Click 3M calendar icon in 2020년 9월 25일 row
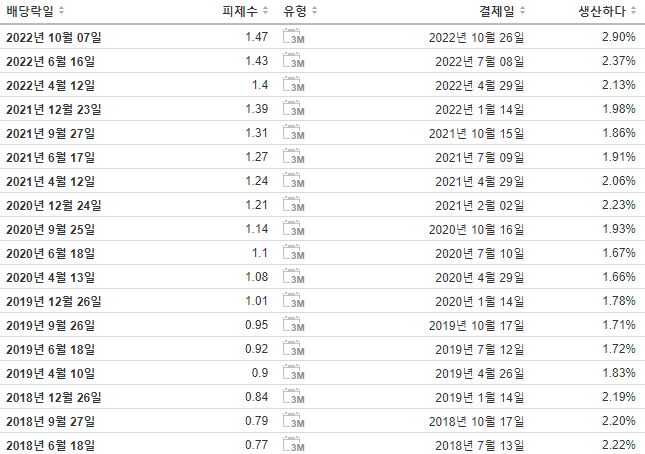The width and height of the screenshot is (645, 454). [x=294, y=228]
